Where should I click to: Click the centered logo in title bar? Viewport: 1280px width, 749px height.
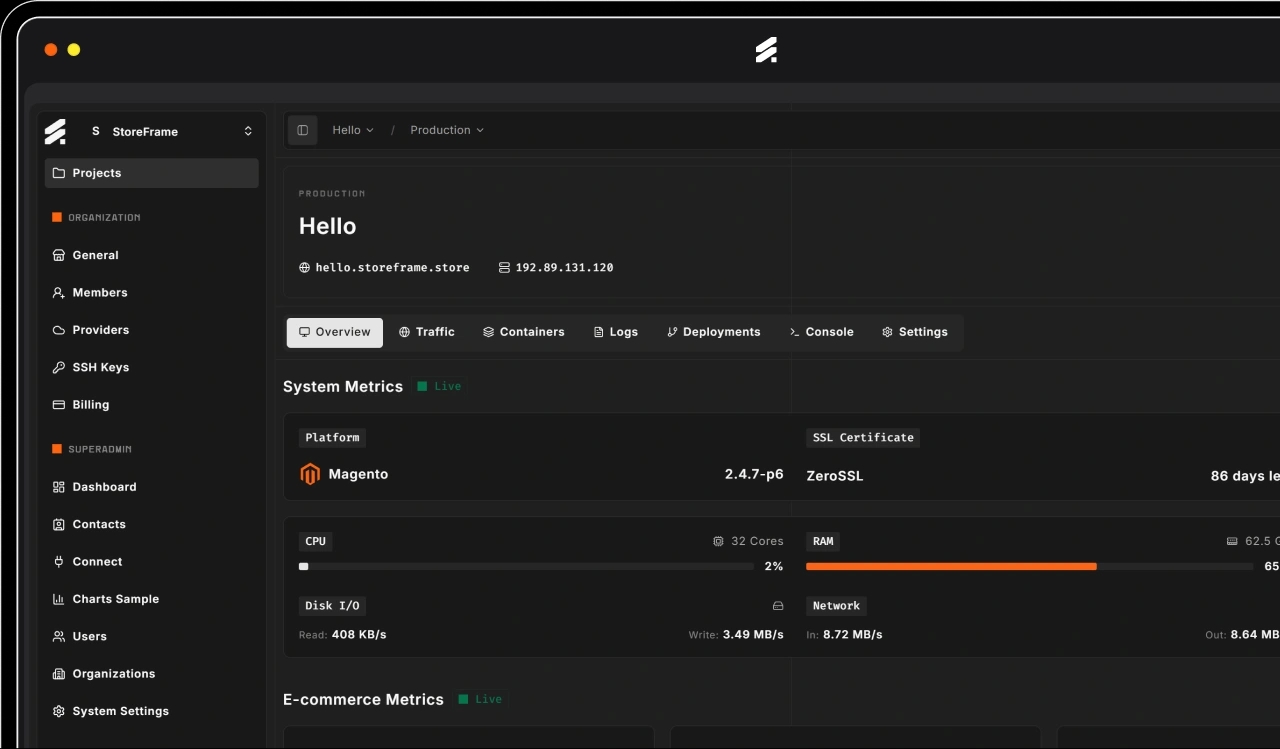766,50
